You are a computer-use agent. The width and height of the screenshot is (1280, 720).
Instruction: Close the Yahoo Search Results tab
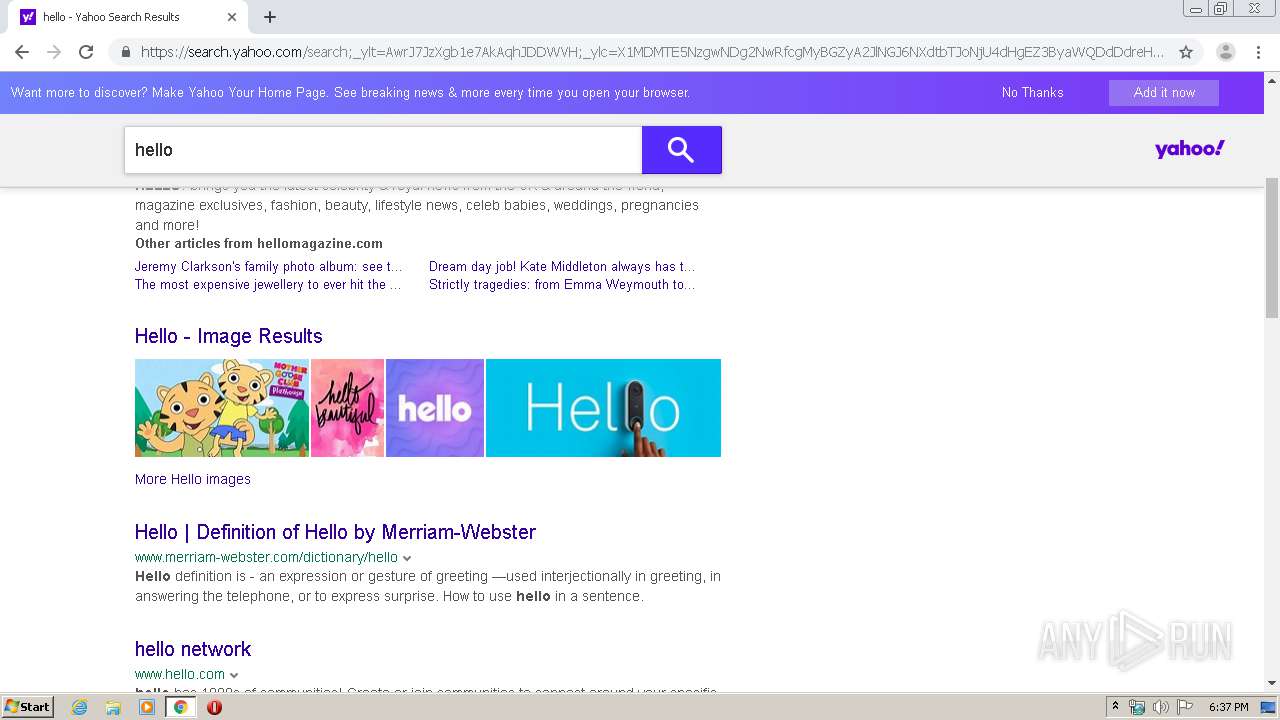tap(232, 17)
